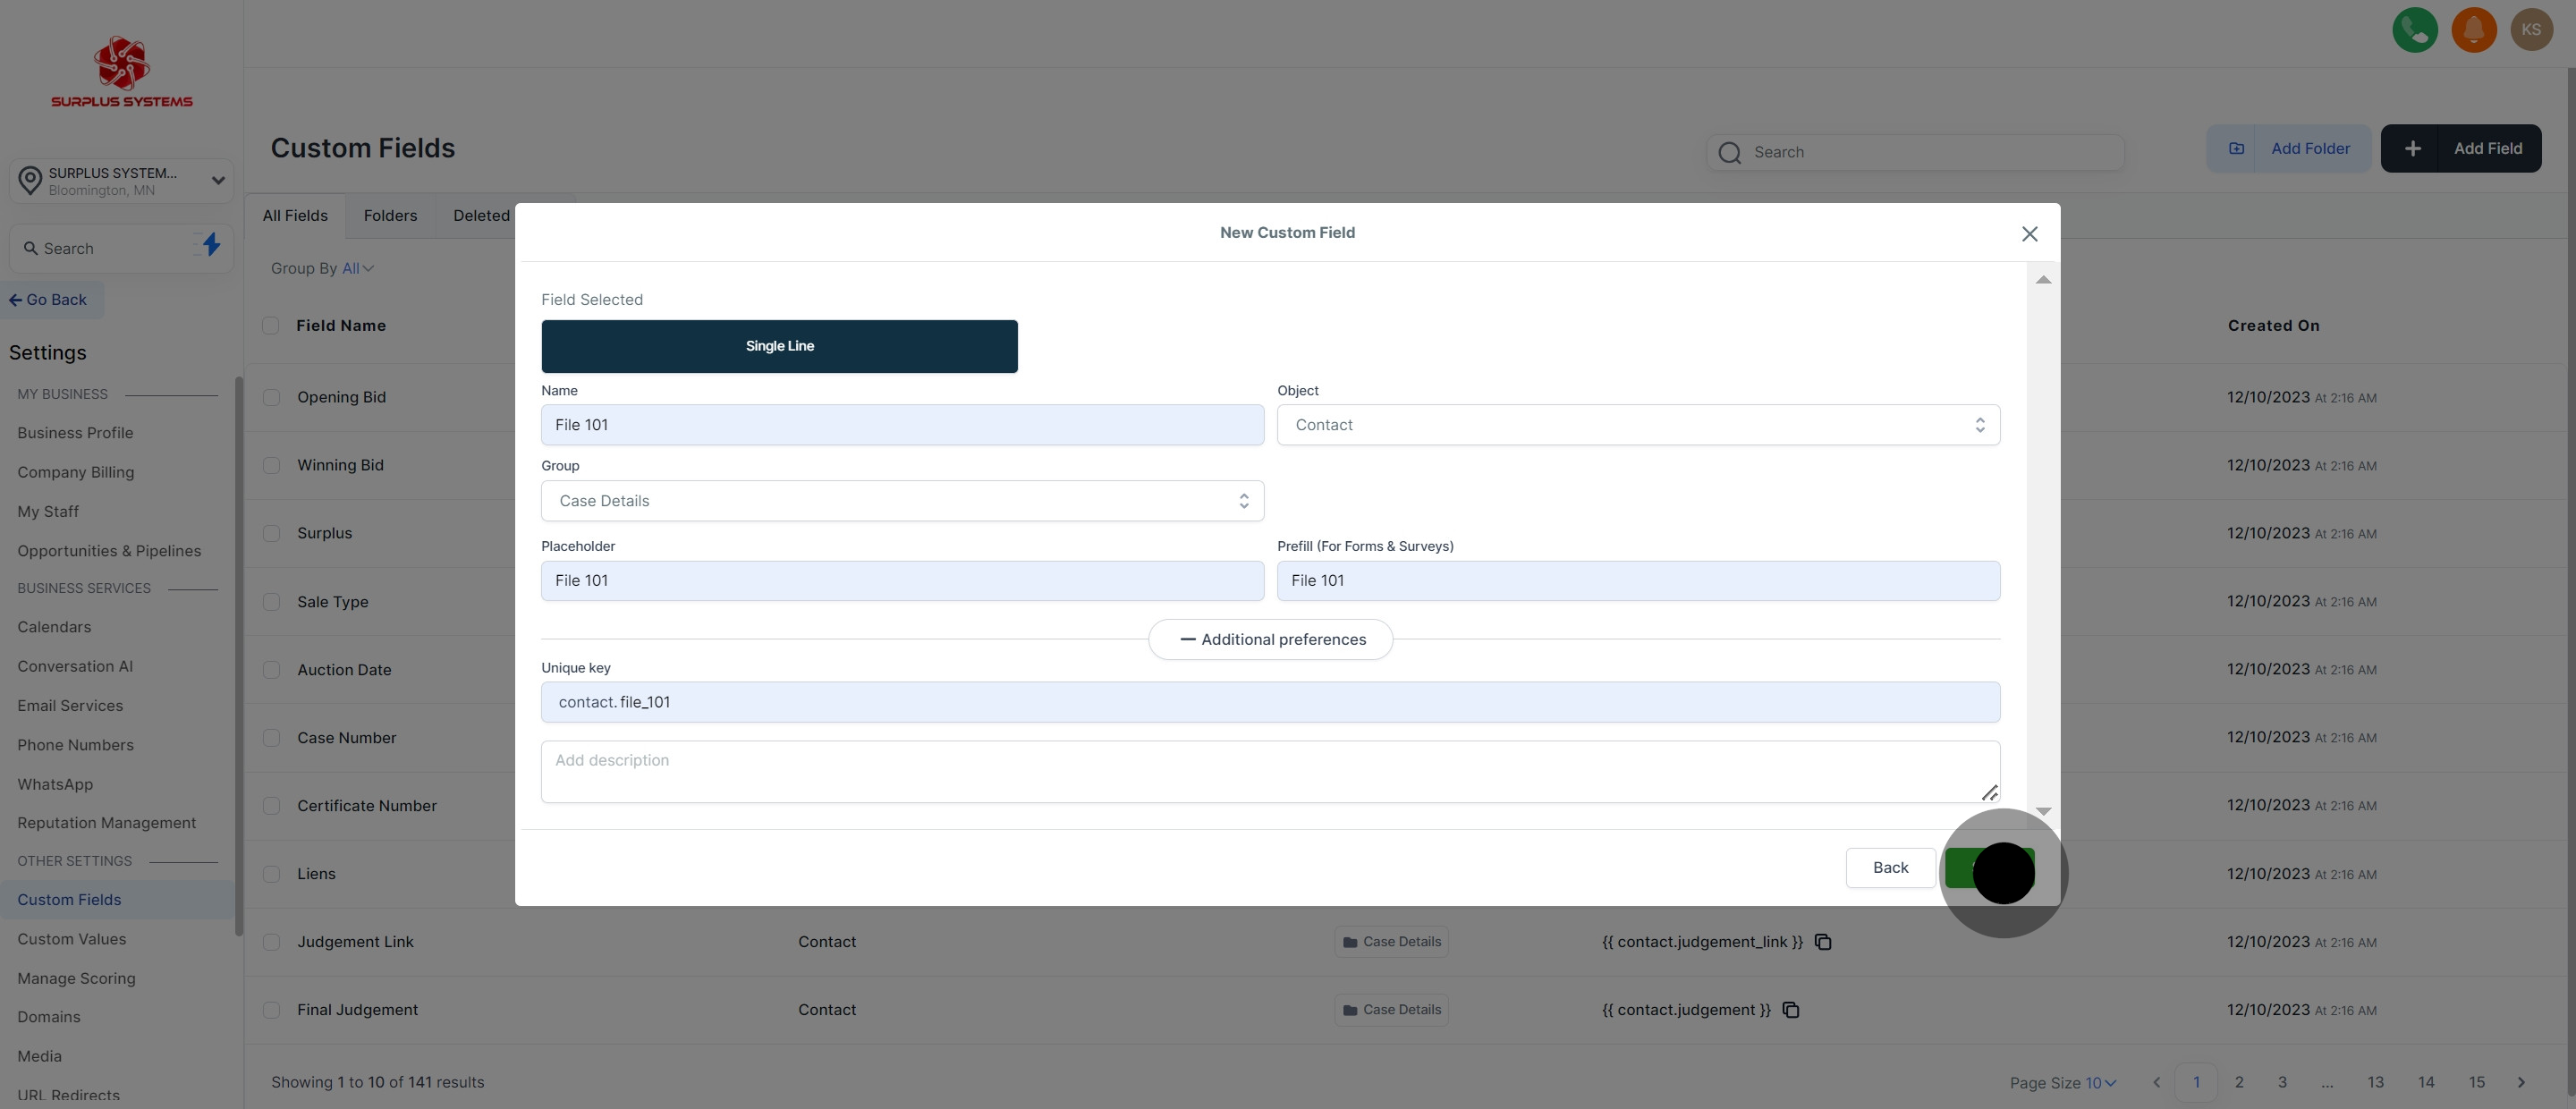Switch to the Folders tab
This screenshot has width=2576, height=1109.
click(x=390, y=216)
